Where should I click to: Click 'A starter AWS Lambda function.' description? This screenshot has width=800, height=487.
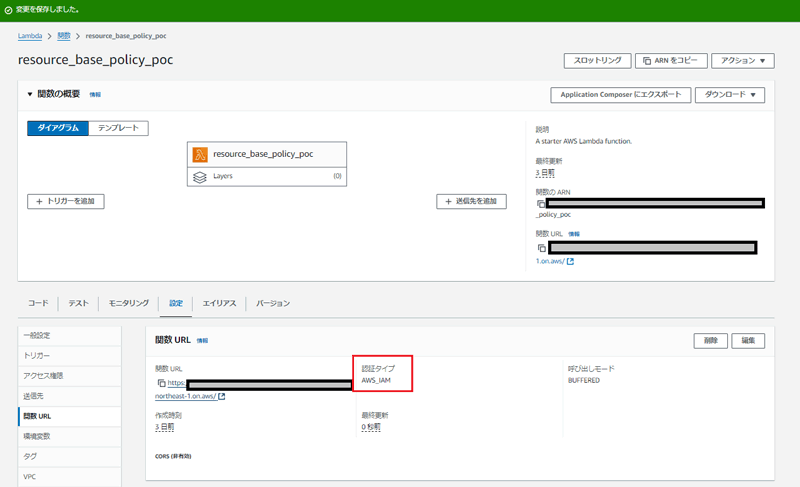coord(584,142)
